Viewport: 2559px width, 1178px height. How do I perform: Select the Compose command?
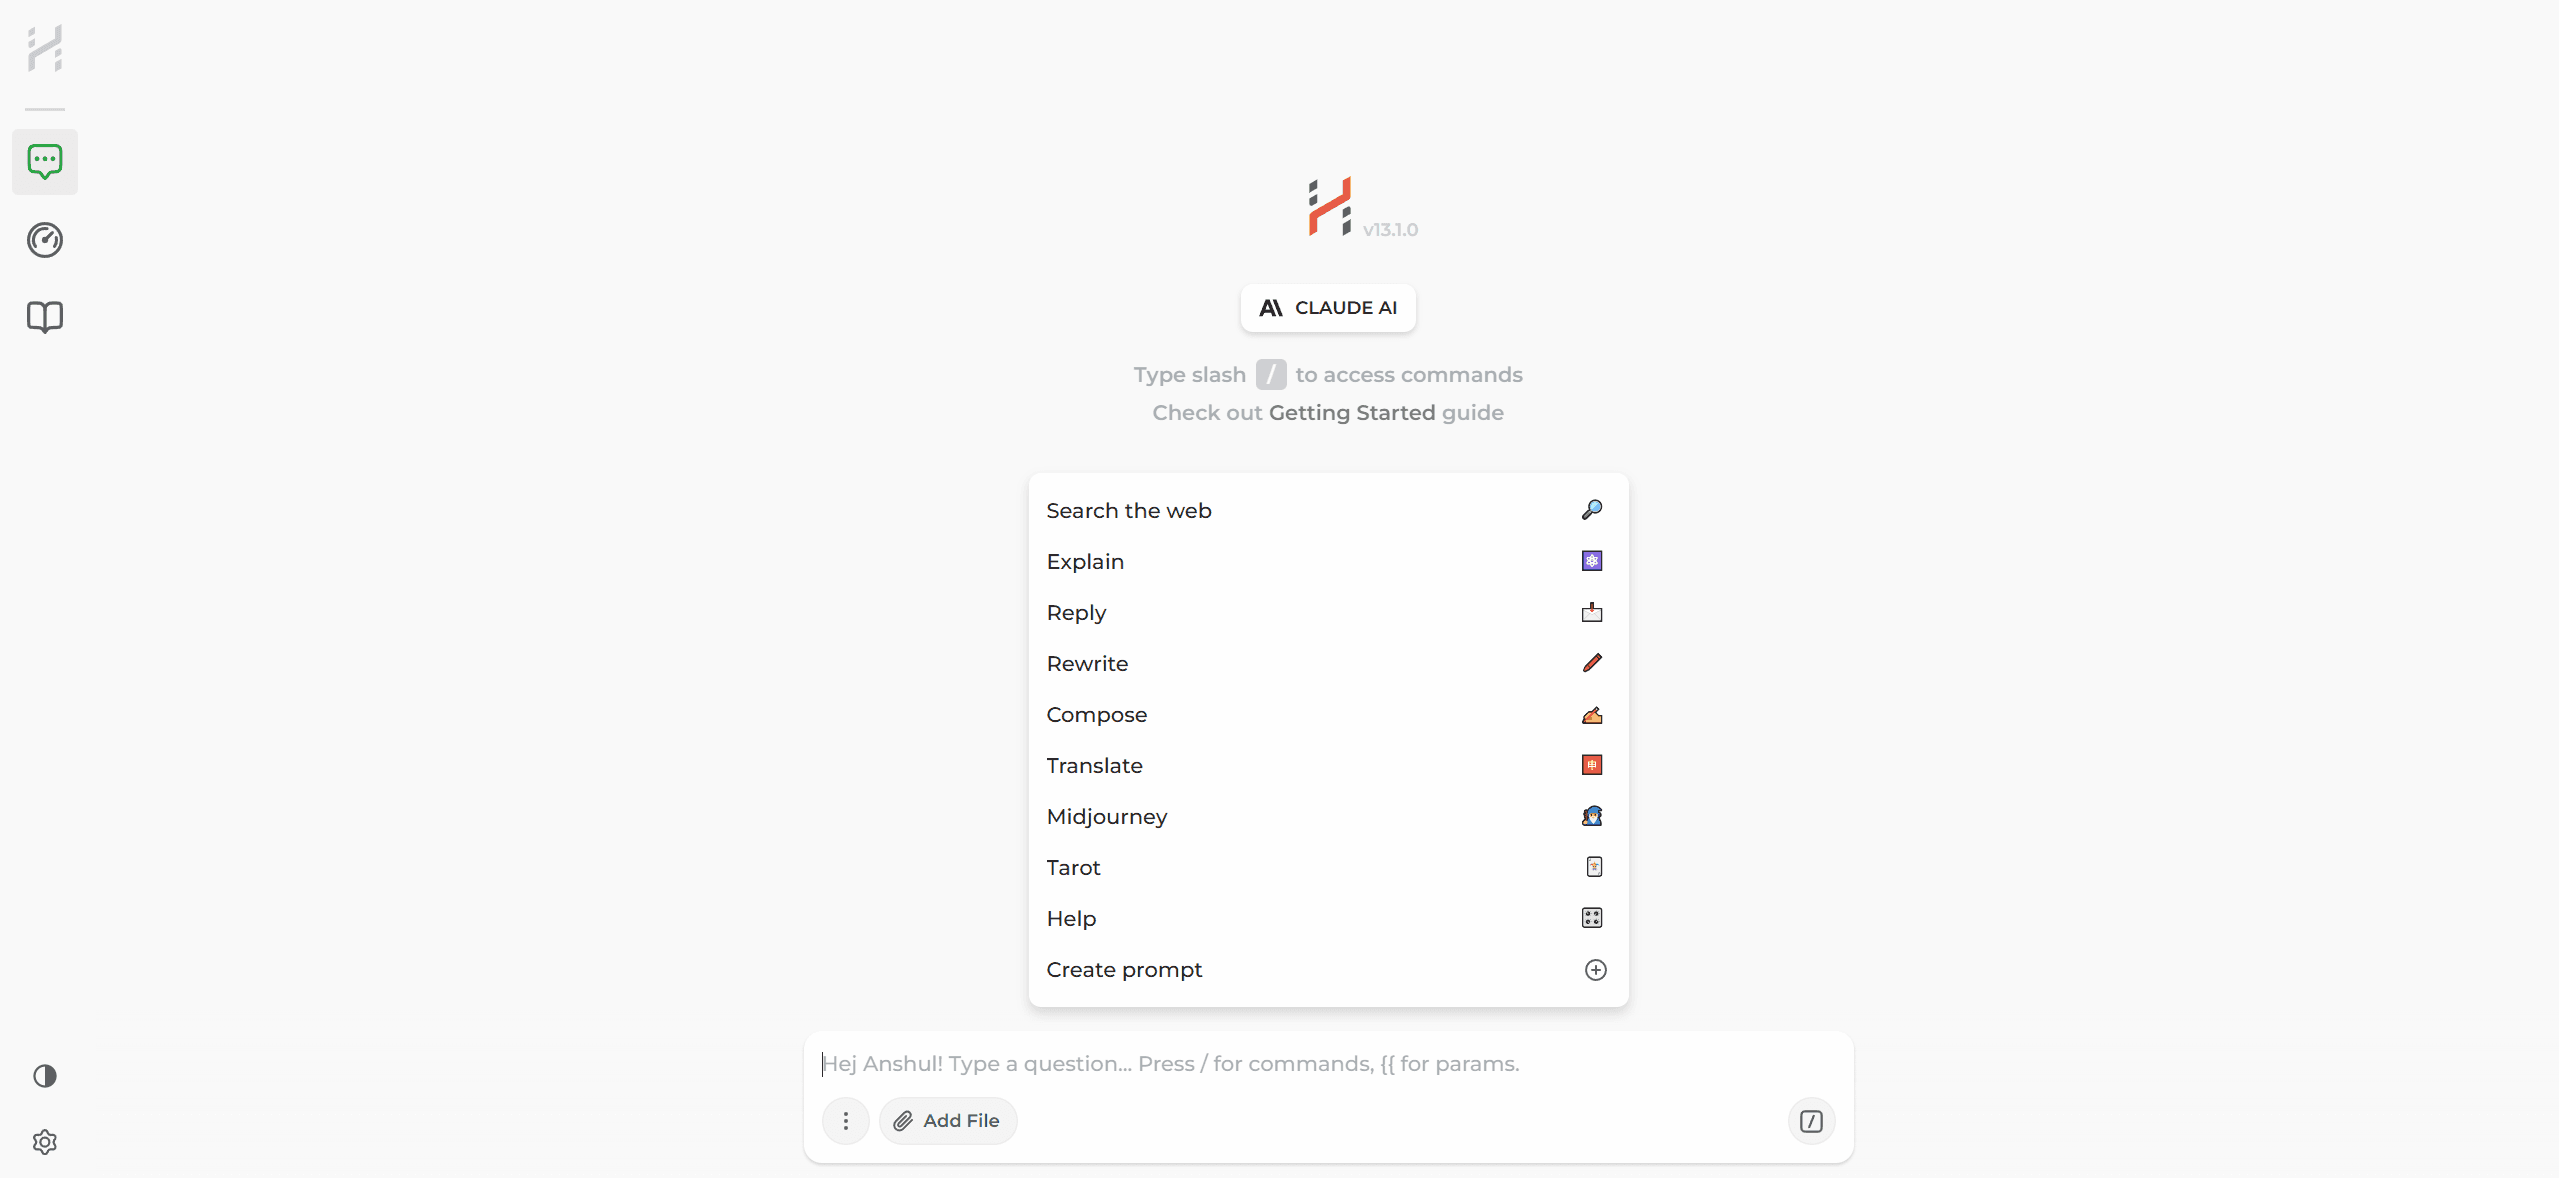coord(1096,714)
